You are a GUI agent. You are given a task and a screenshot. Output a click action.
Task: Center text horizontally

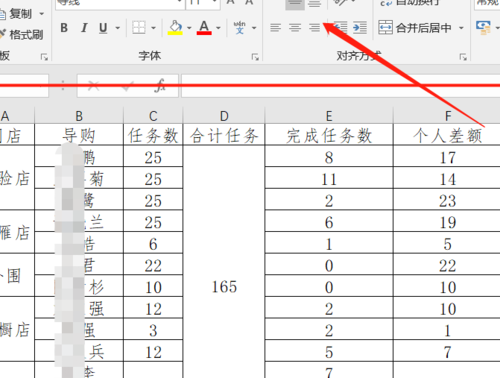tap(295, 27)
